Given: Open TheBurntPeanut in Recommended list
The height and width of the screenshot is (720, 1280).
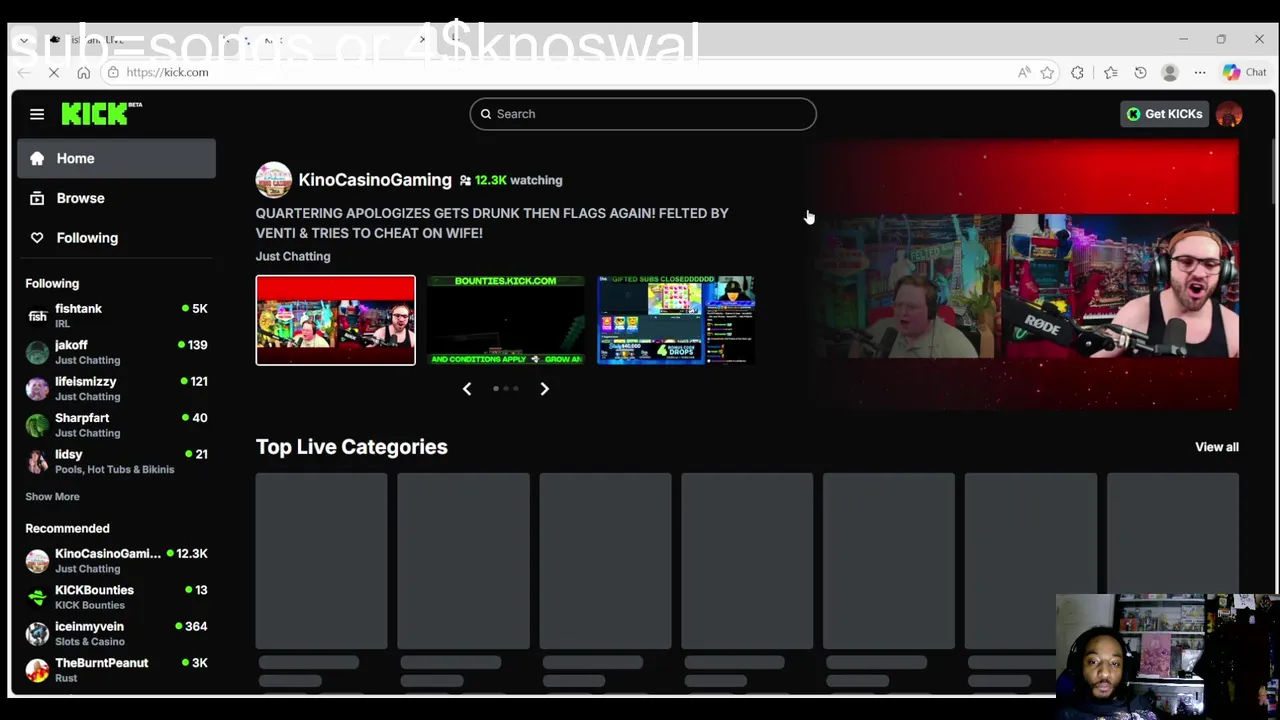Looking at the screenshot, I should coord(116,670).
